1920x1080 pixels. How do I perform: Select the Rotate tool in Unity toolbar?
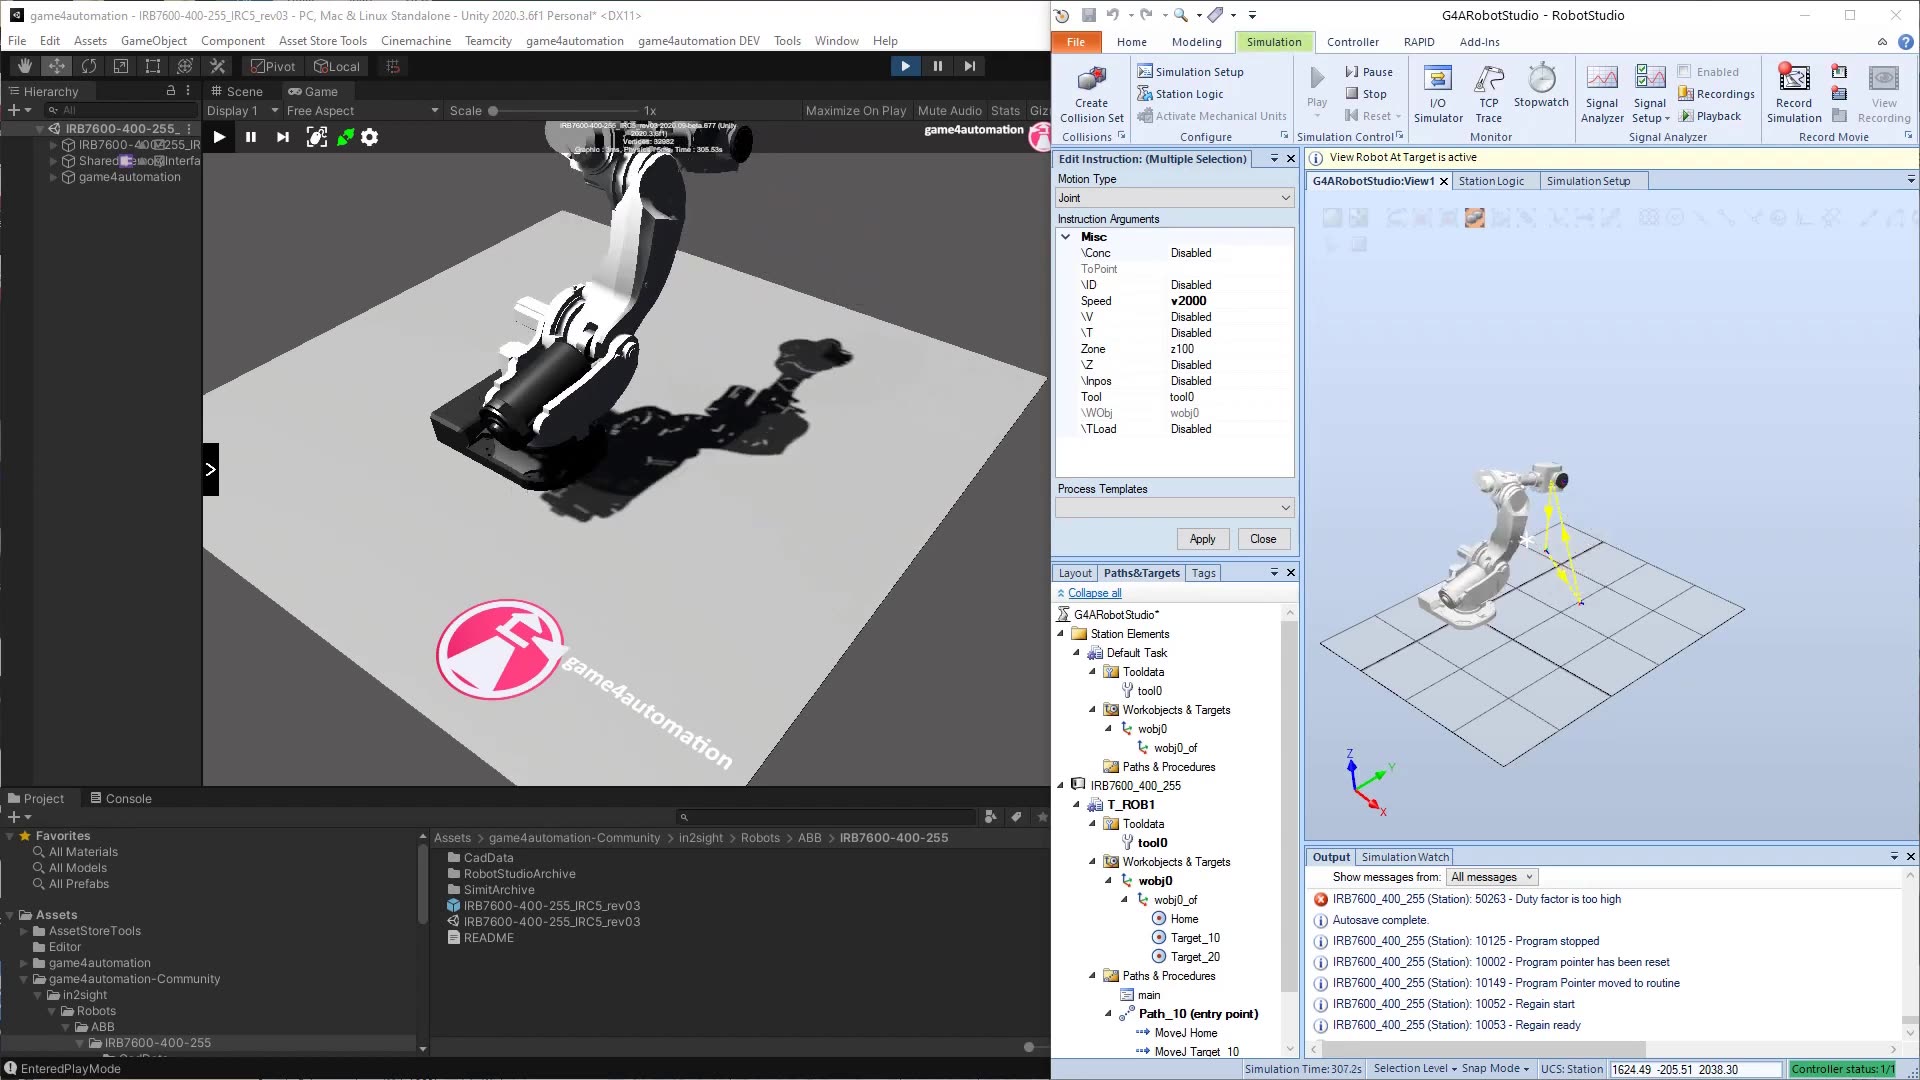coord(90,65)
